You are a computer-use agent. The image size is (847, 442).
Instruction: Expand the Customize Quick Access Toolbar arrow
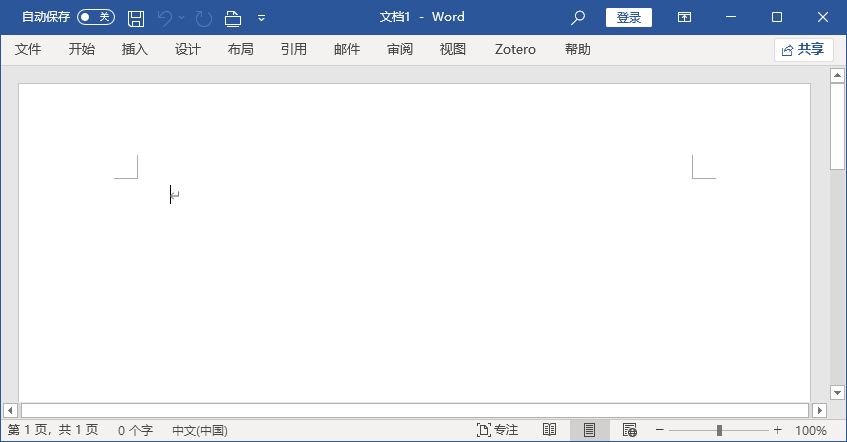coord(261,18)
